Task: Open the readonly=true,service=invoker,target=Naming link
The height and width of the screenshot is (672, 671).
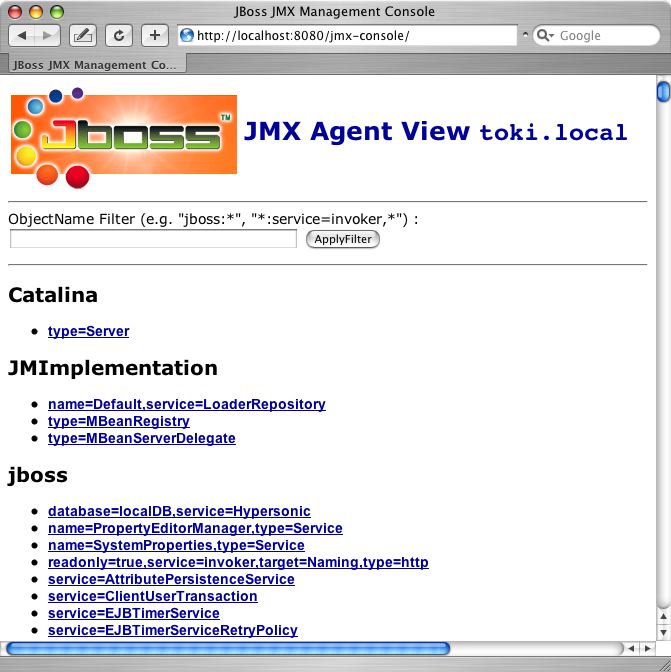Action: (238, 562)
